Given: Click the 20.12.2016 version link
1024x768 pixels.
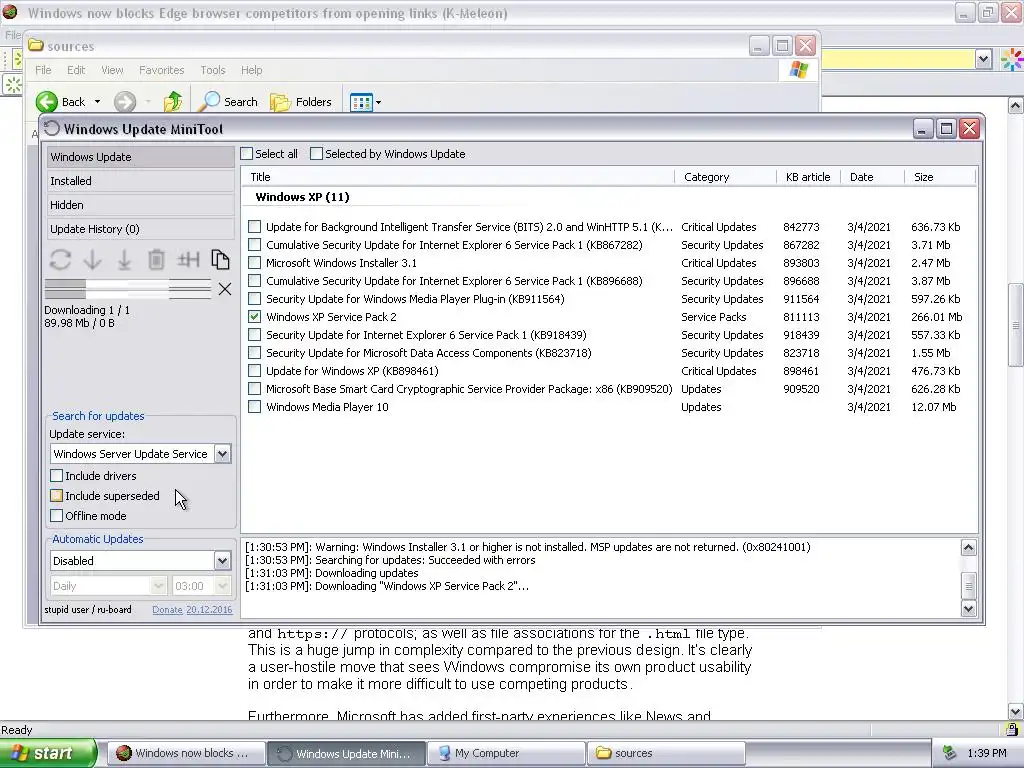Looking at the screenshot, I should (x=209, y=609).
